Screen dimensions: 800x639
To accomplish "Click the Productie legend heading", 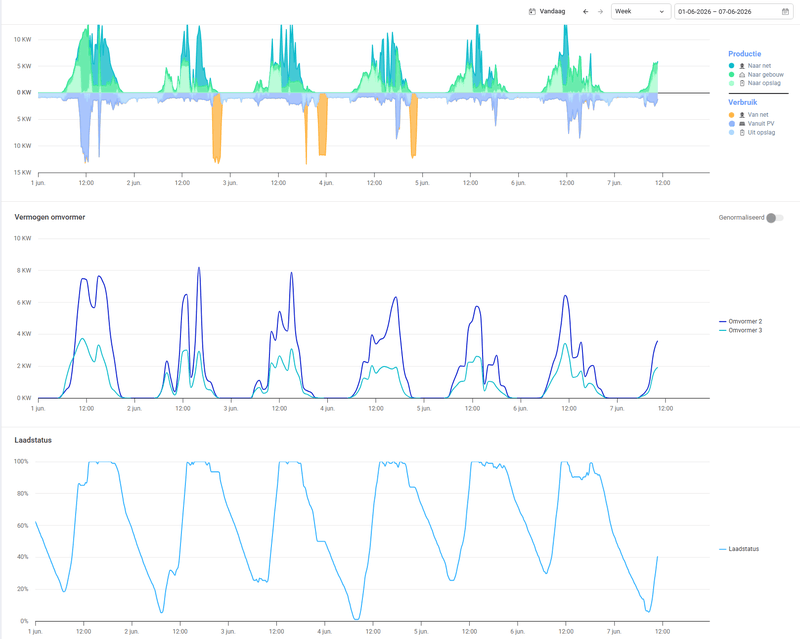I will coord(744,54).
